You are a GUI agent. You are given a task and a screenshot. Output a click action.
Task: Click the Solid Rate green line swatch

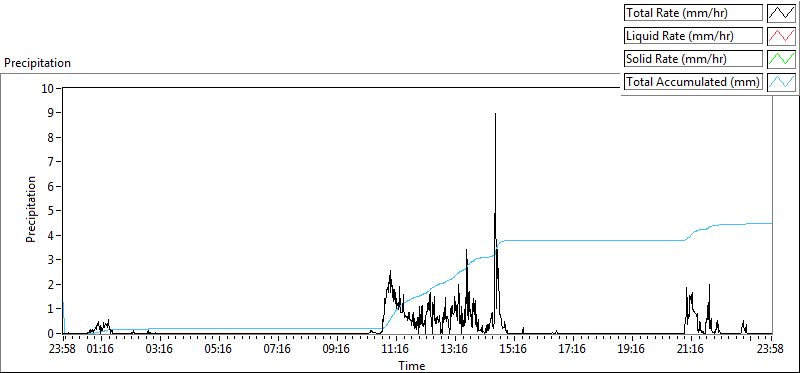[782, 59]
